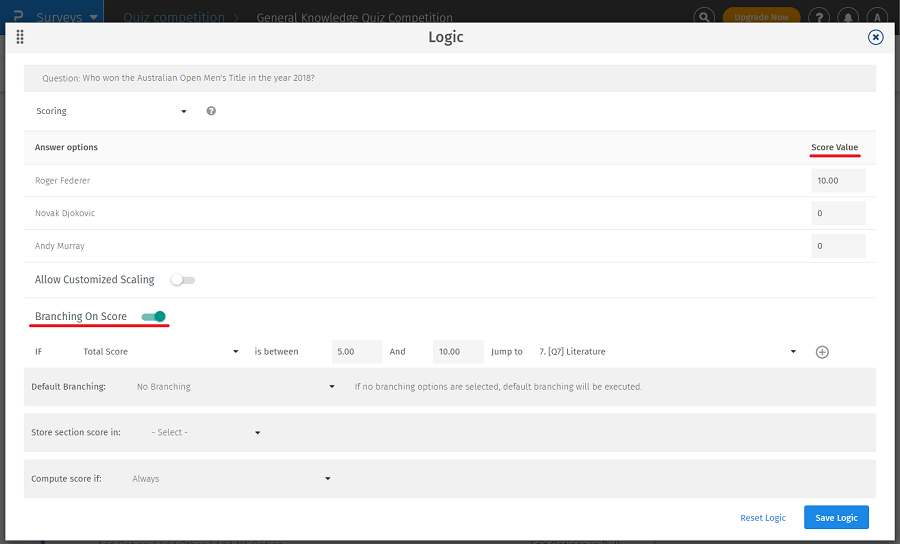Viewport: 900px width, 544px height.
Task: Click the user account avatar icon
Action: (876, 17)
